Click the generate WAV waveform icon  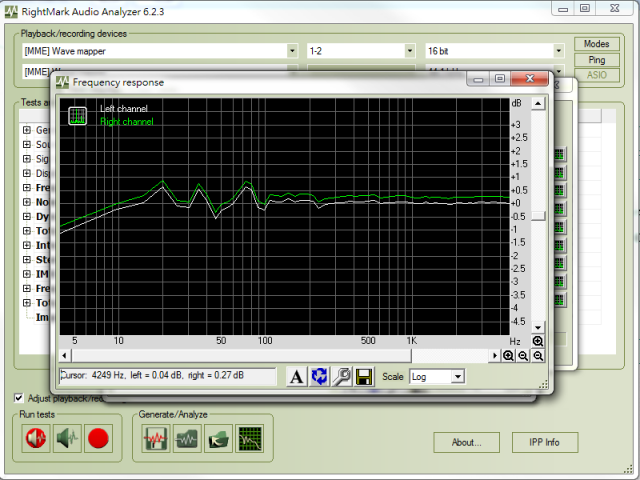coord(156,438)
